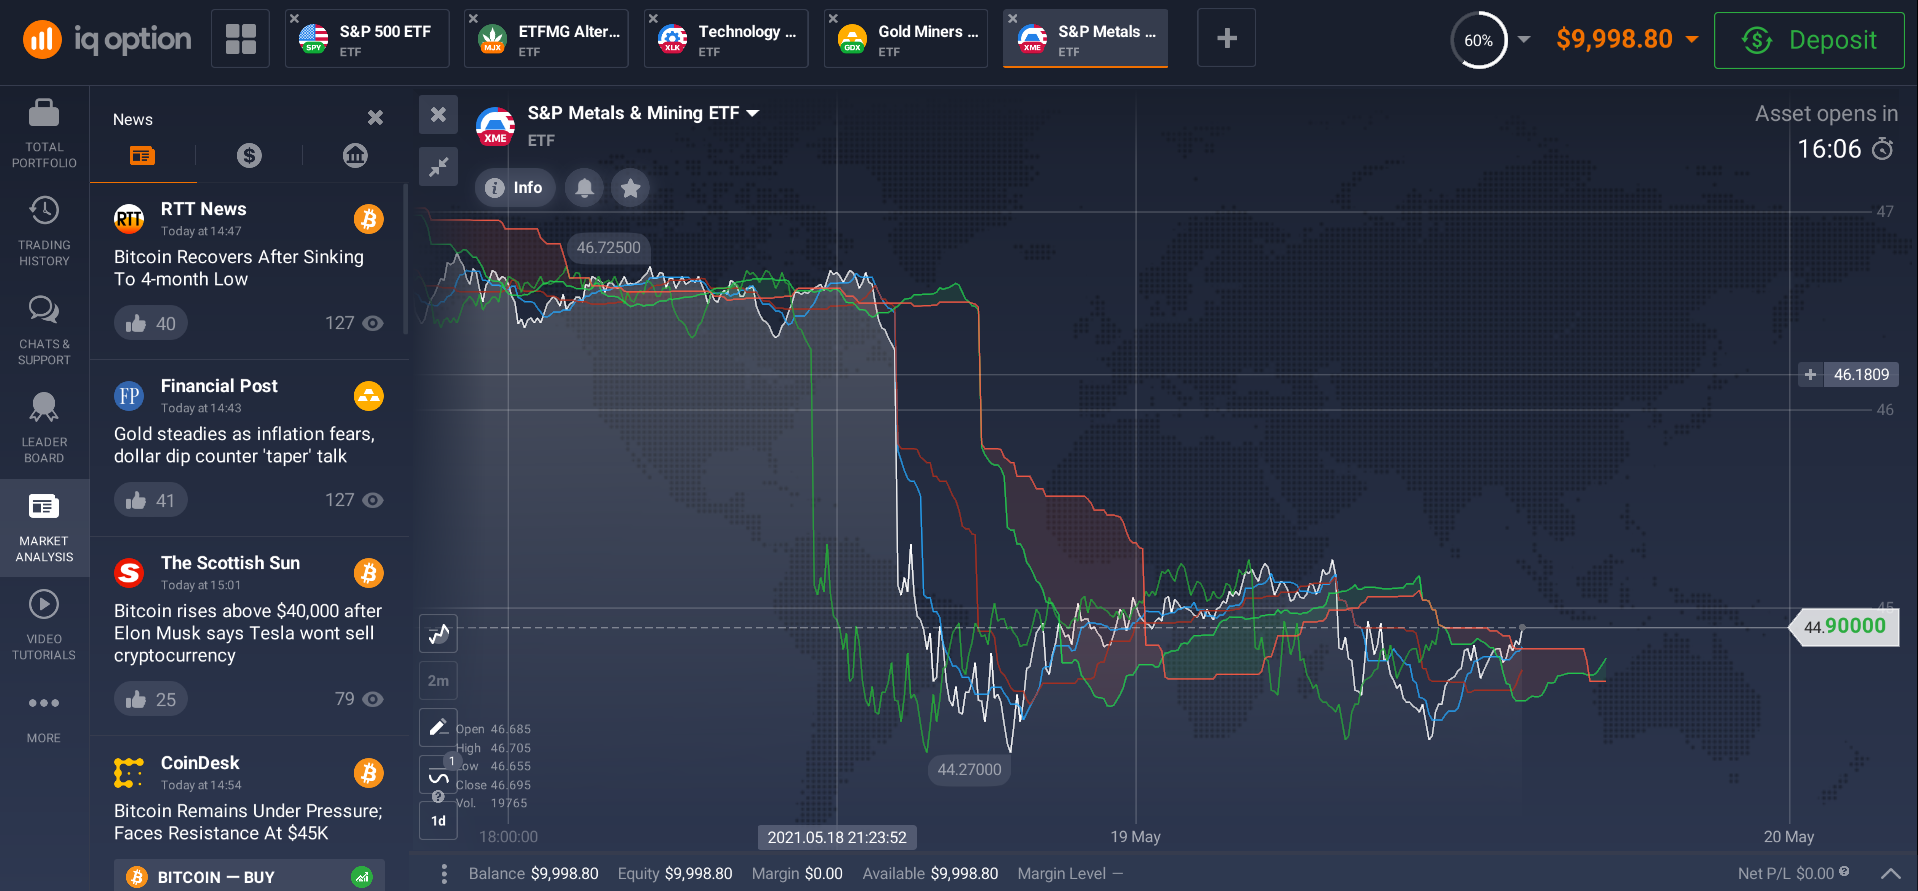Open the Total Portfolio panel
This screenshot has width=1918, height=891.
point(44,134)
